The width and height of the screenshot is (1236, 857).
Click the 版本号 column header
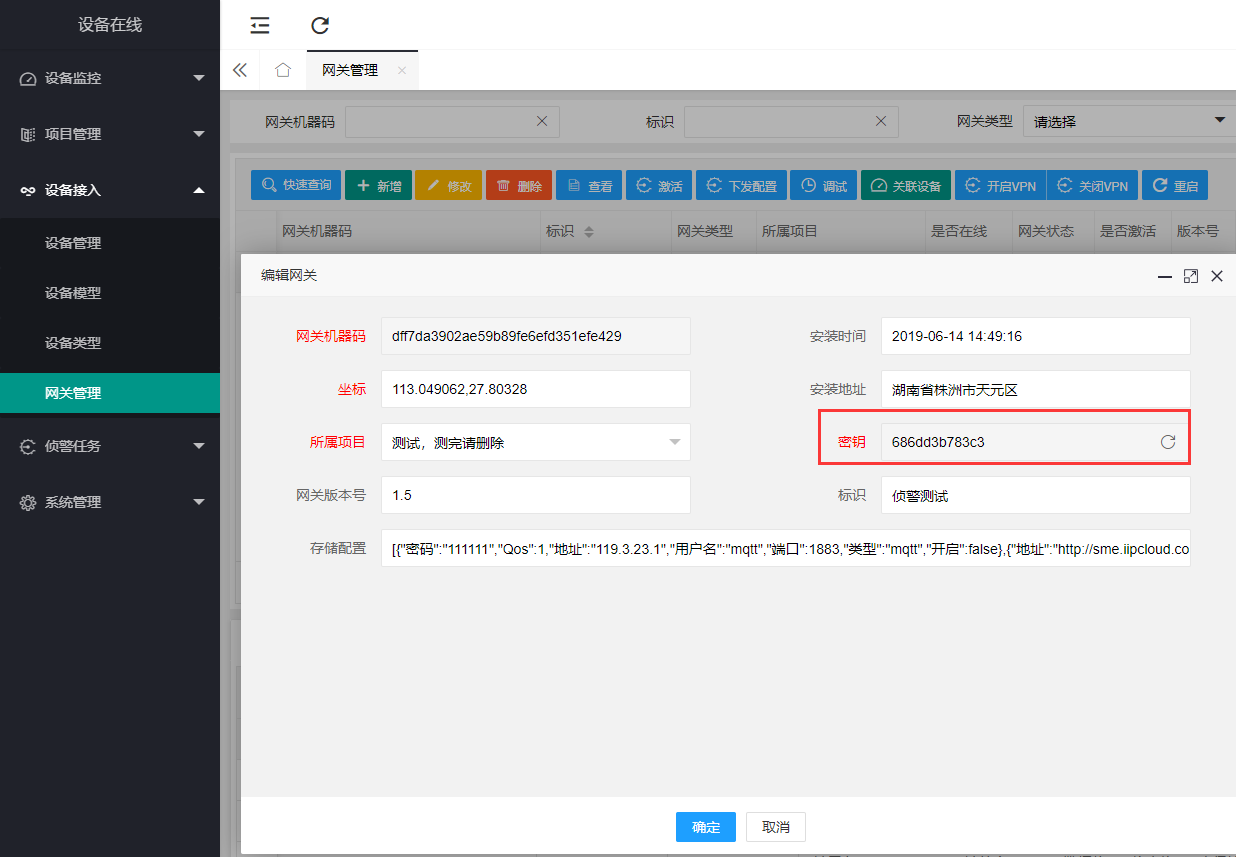tap(1197, 231)
